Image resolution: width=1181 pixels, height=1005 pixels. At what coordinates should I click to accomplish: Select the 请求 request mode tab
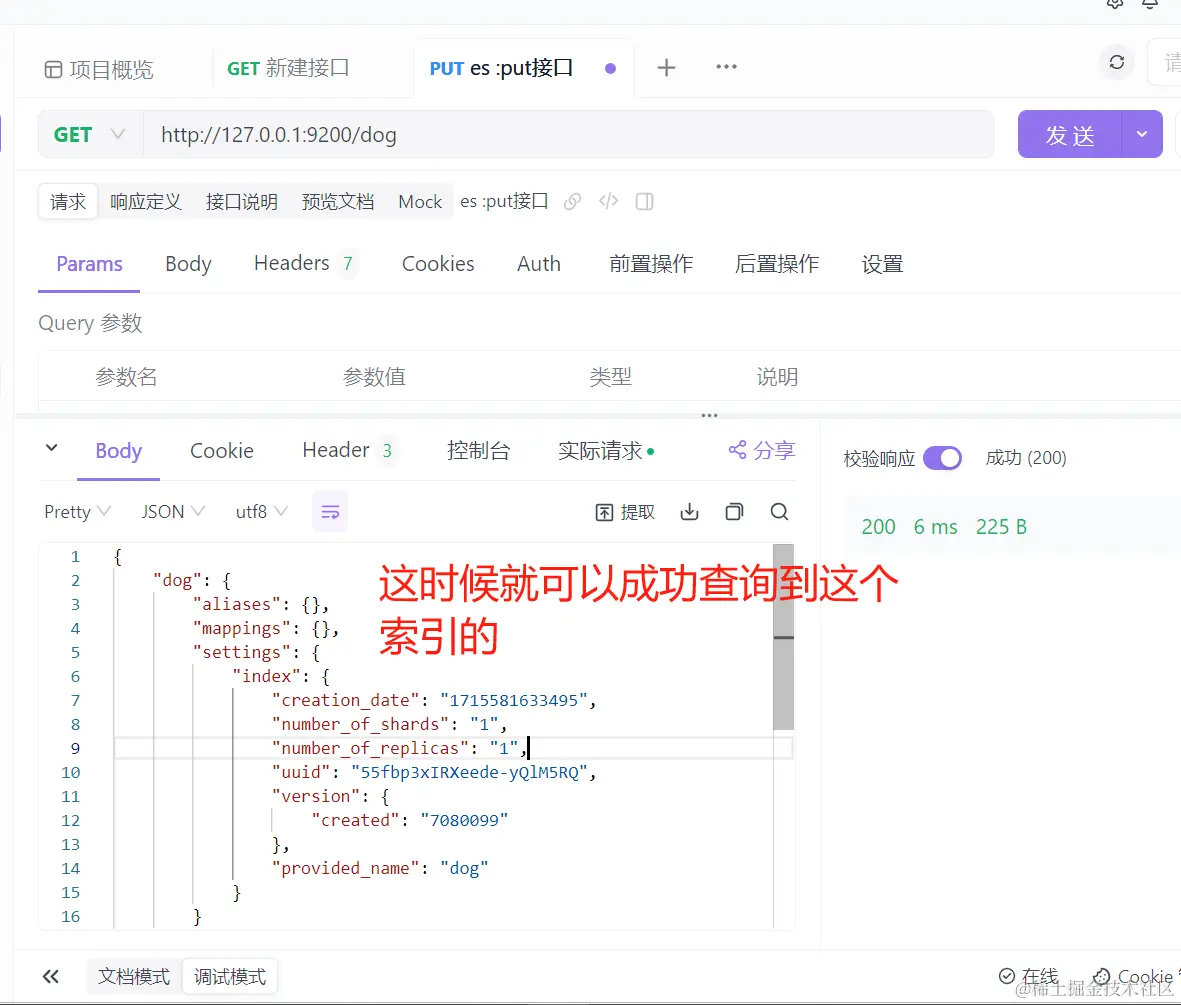68,202
